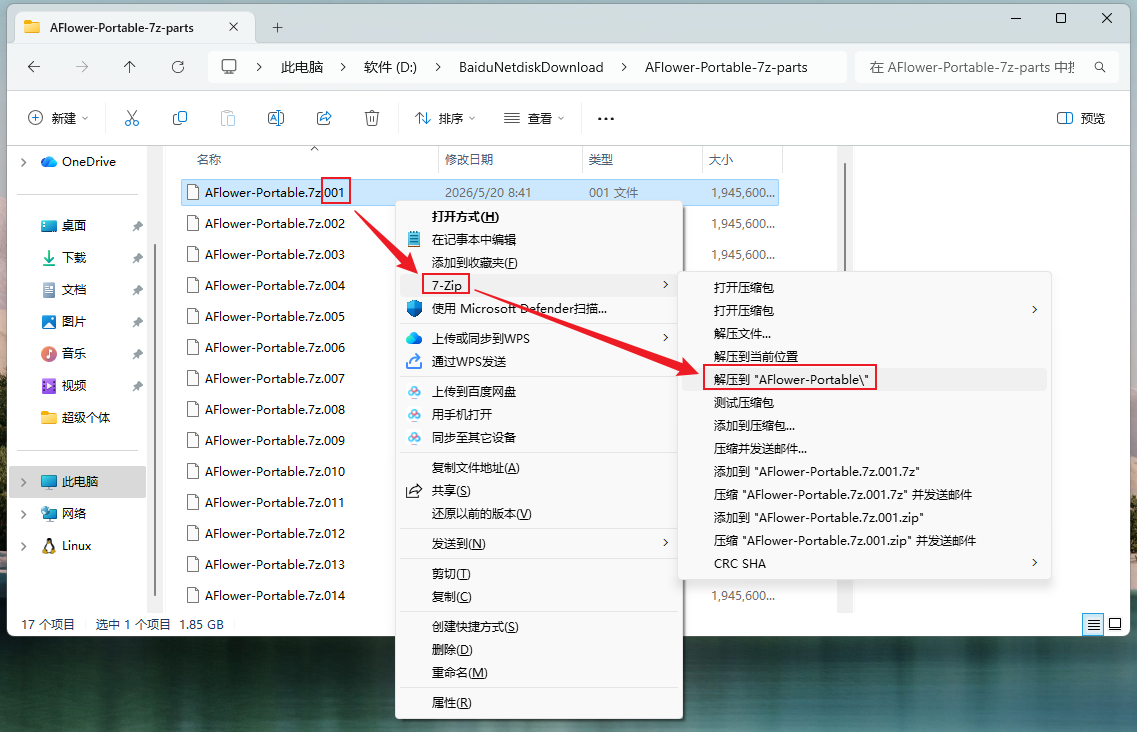This screenshot has width=1137, height=732.
Task: Click the Paste clipboard icon
Action: pyautogui.click(x=228, y=118)
